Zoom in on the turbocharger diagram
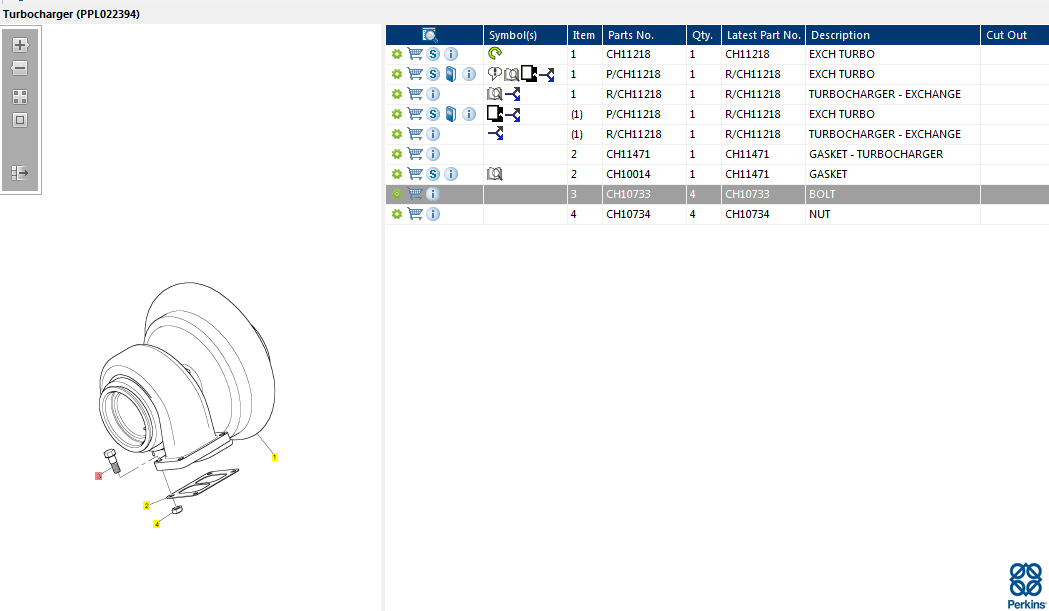Viewport: 1049px width, 611px height. (20, 45)
